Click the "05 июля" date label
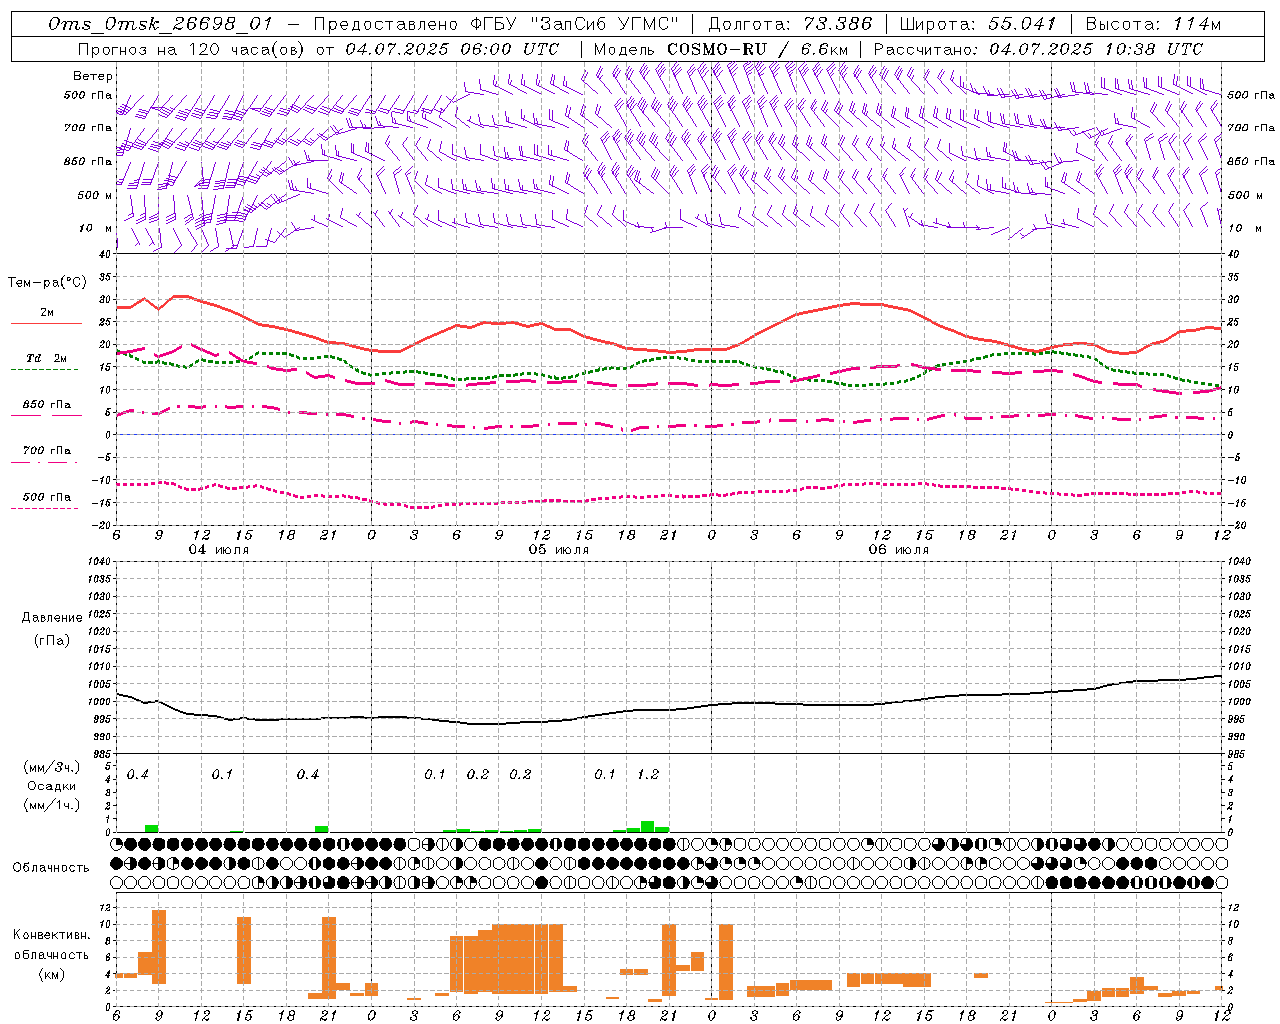 coord(559,550)
